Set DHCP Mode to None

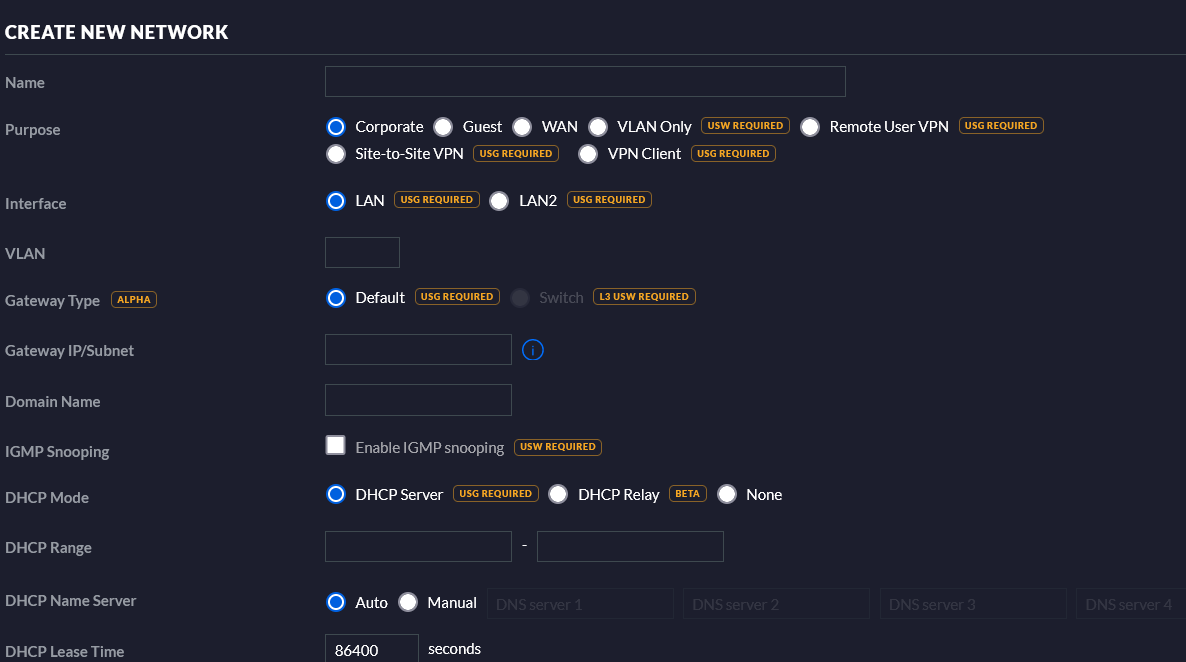point(726,494)
